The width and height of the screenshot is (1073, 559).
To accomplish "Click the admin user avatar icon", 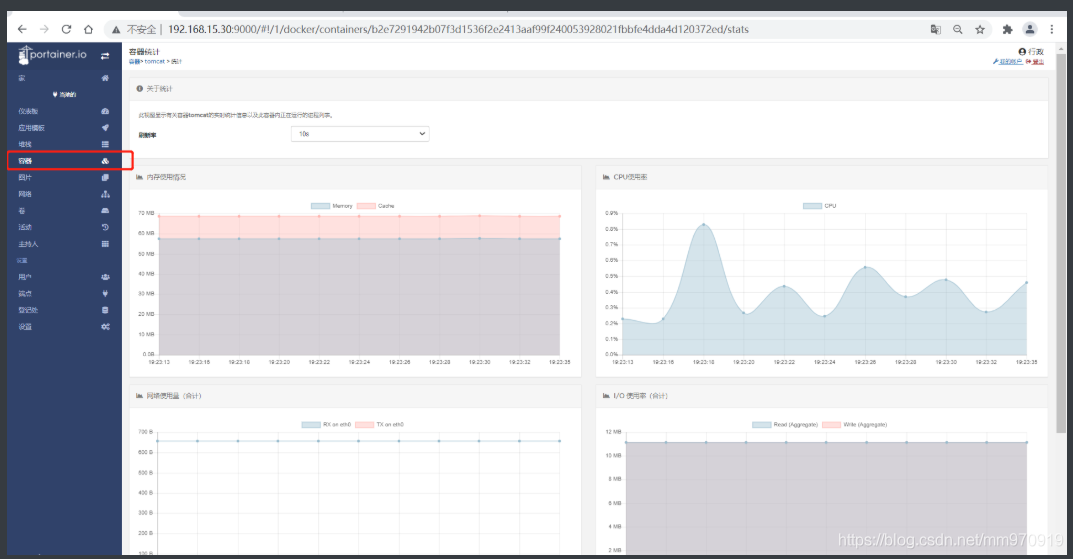I will coord(1022,51).
